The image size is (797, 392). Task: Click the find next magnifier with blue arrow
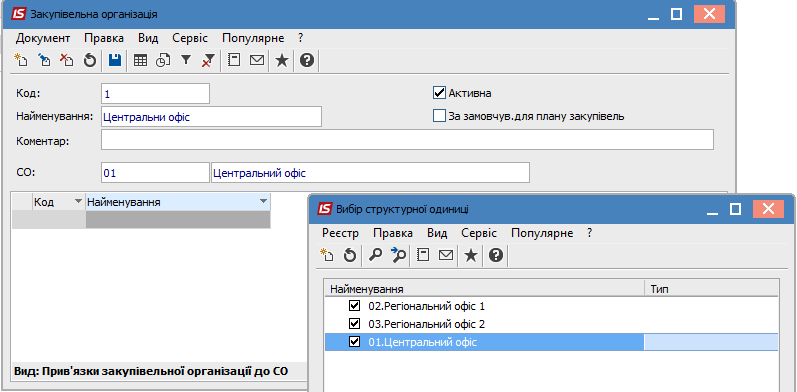397,255
